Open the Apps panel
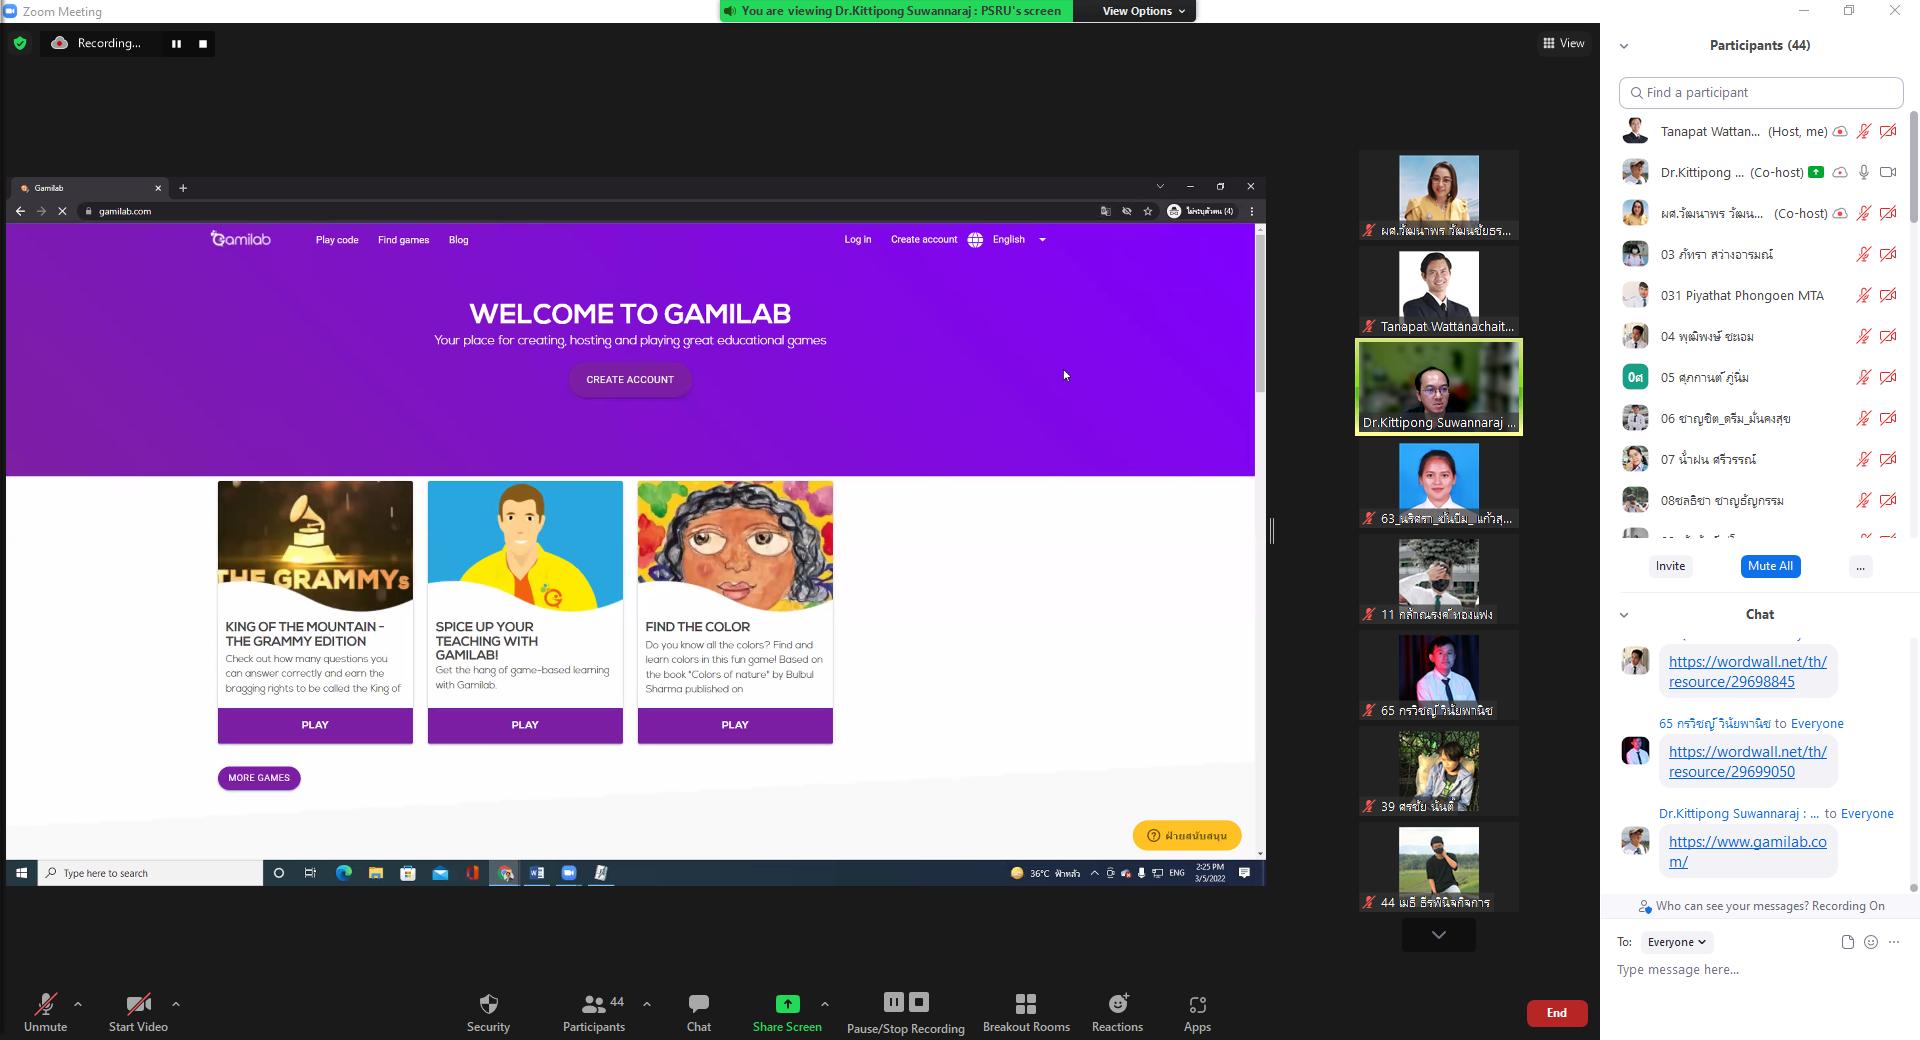The height and width of the screenshot is (1040, 1920). coord(1197,1012)
